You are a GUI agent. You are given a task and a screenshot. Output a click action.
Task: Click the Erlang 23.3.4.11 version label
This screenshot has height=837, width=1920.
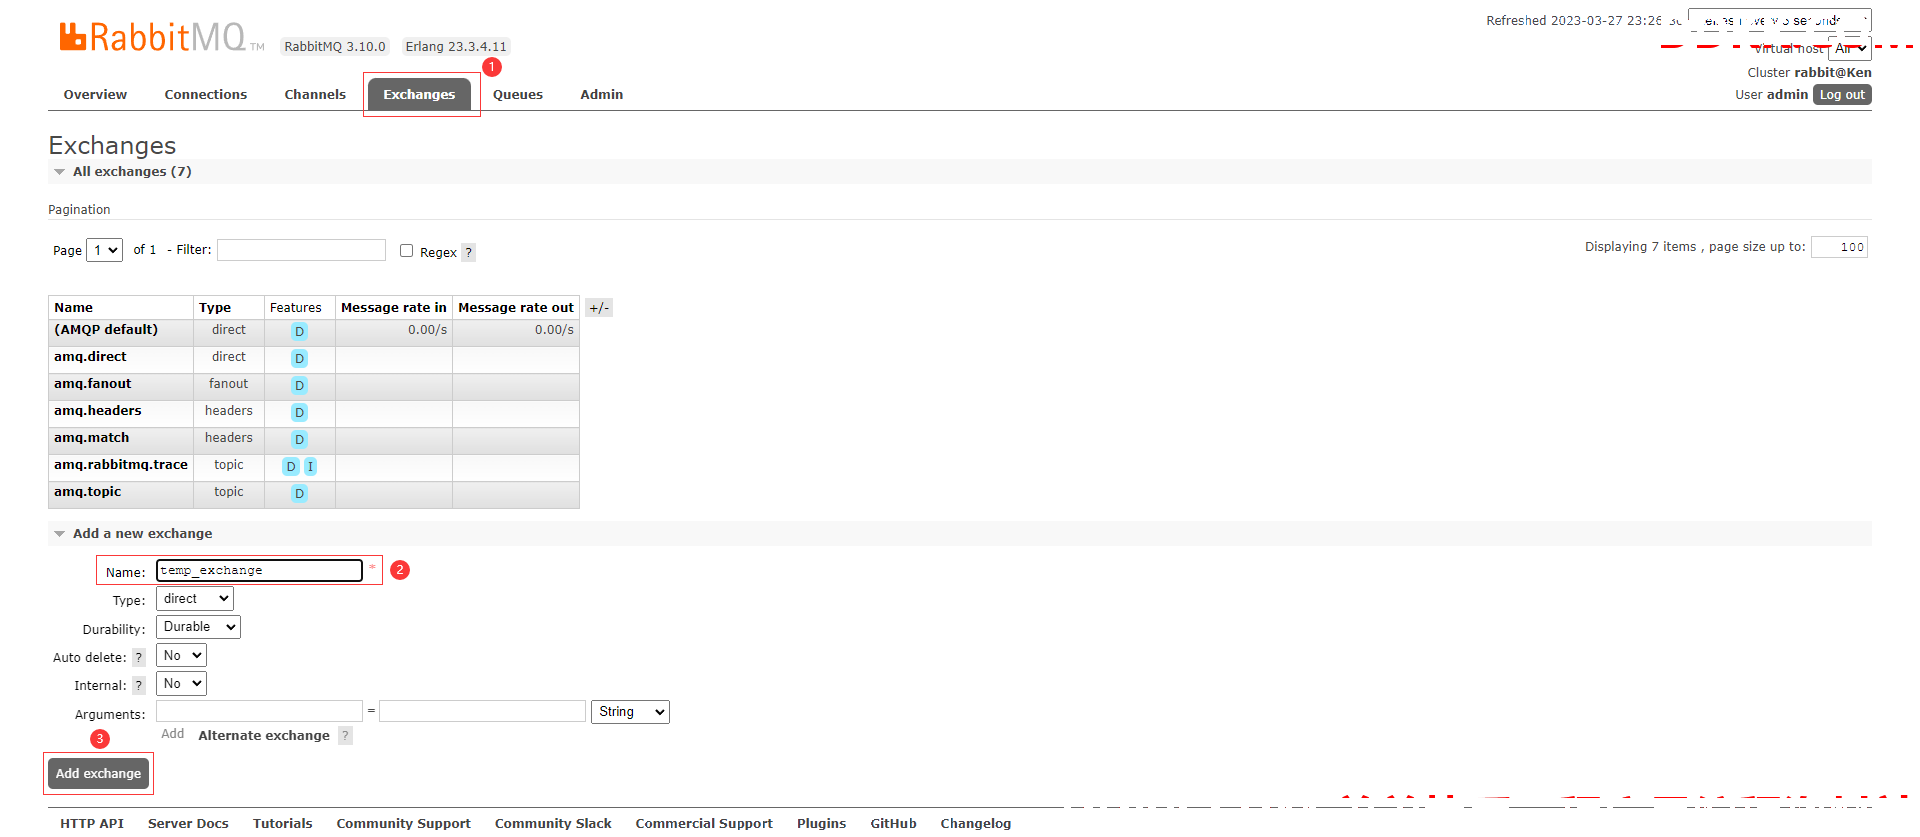(x=456, y=46)
